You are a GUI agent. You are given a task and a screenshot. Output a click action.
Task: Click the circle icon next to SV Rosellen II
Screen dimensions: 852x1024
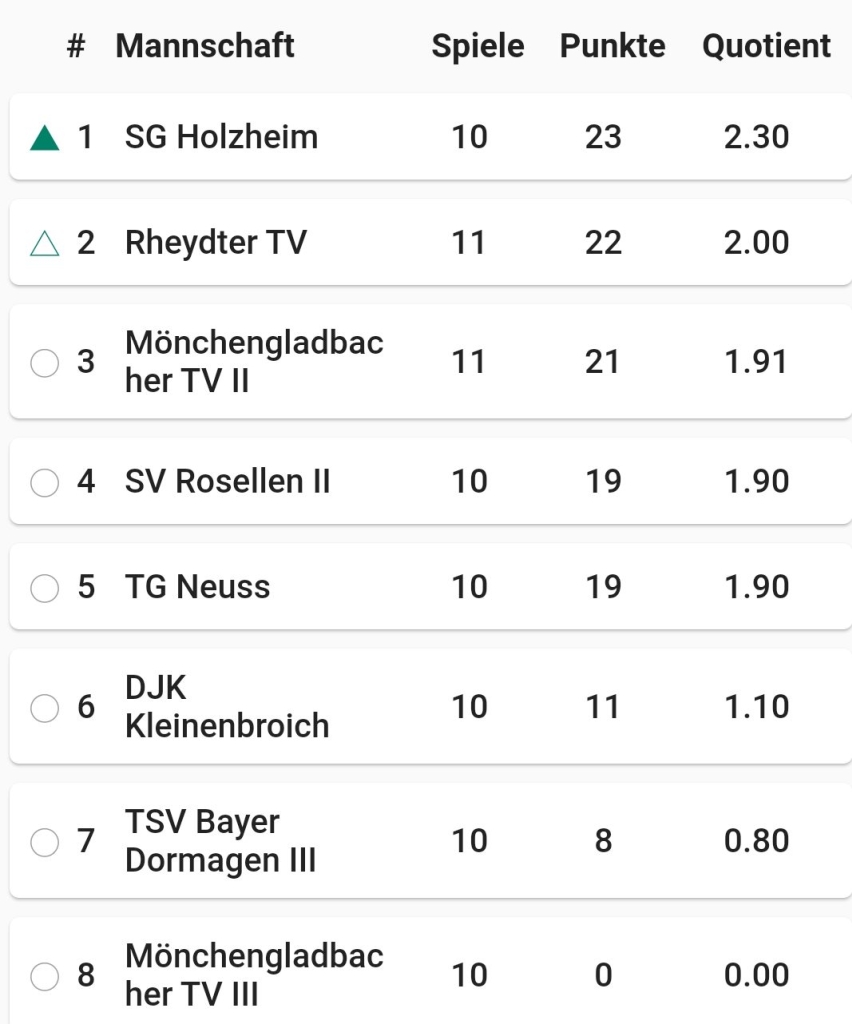point(44,483)
